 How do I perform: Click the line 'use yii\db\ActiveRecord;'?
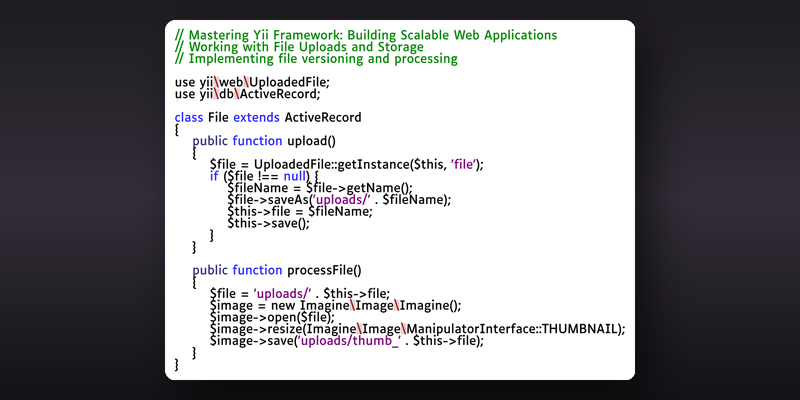pos(247,94)
